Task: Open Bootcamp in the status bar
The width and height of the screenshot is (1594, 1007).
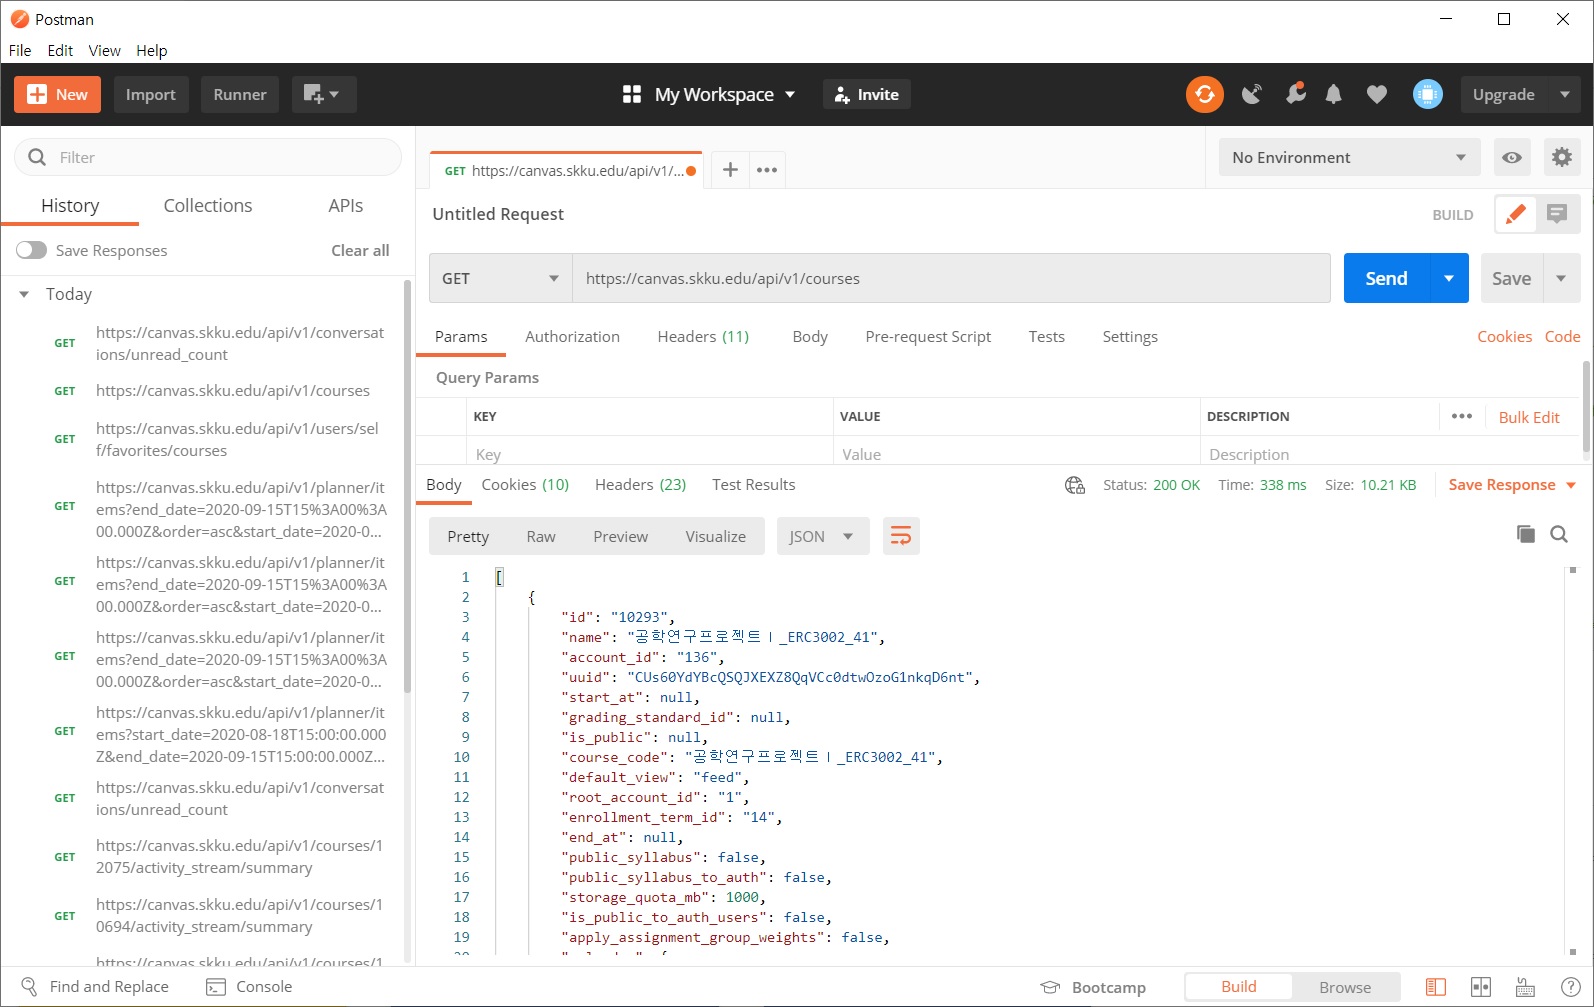Action: [x=1093, y=987]
